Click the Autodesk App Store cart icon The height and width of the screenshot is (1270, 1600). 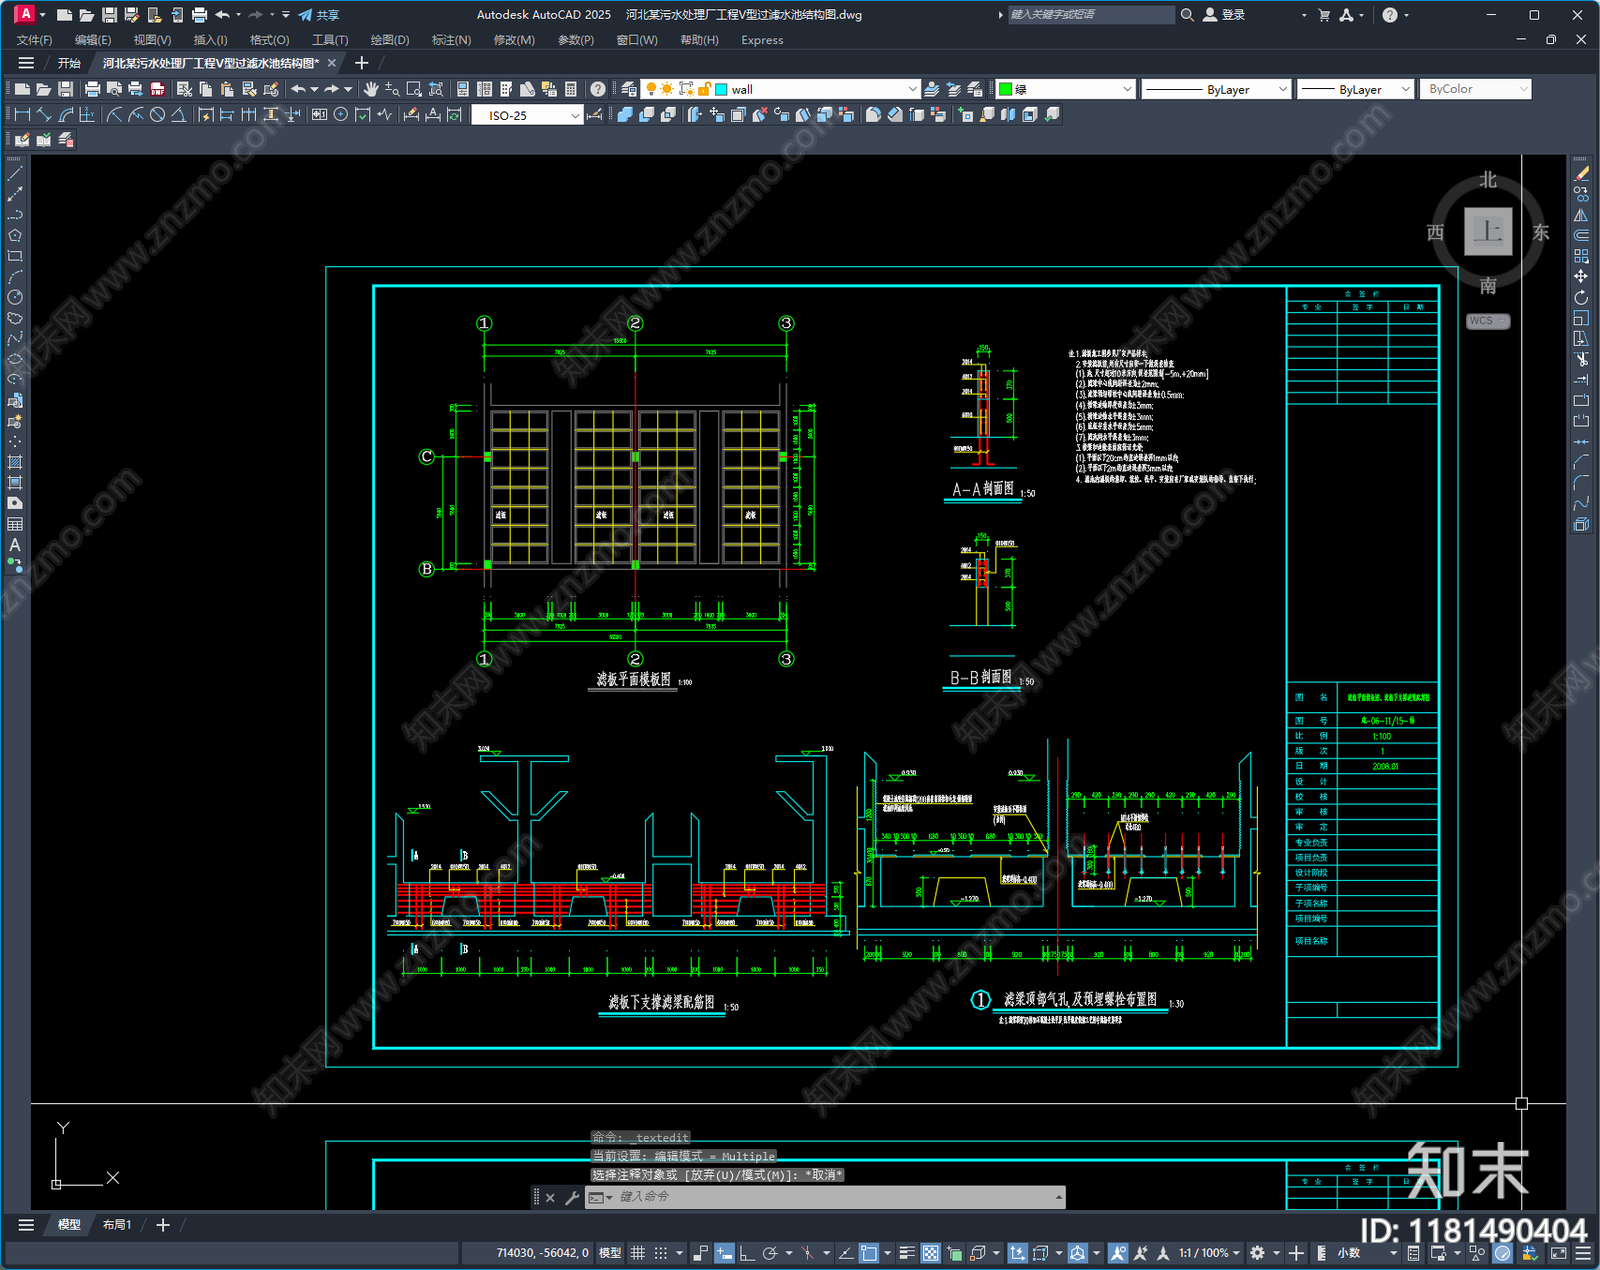1324,15
